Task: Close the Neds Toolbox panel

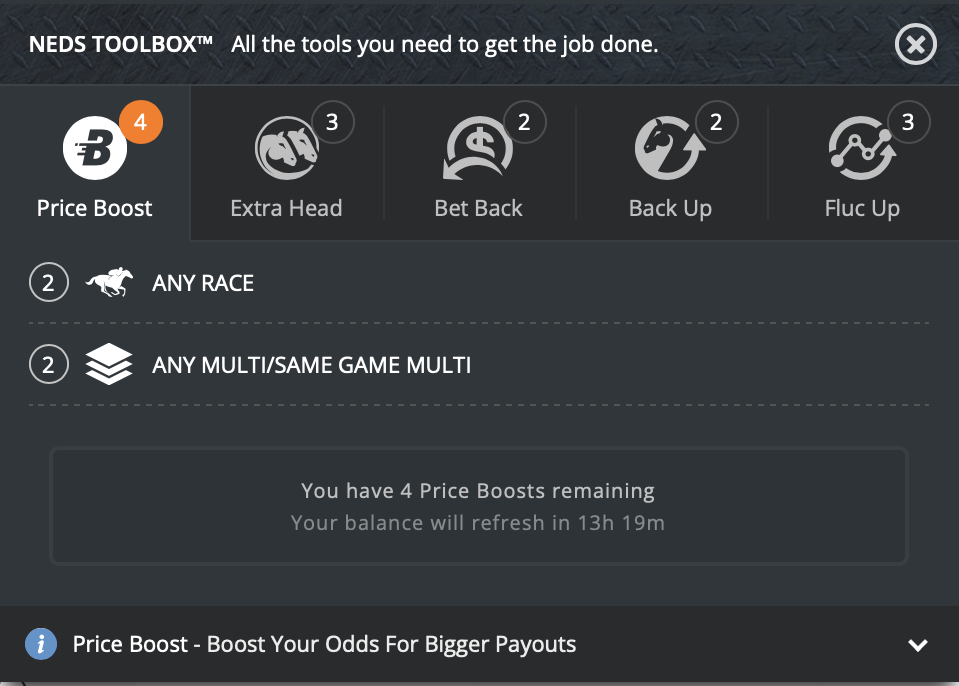Action: pyautogui.click(x=916, y=44)
